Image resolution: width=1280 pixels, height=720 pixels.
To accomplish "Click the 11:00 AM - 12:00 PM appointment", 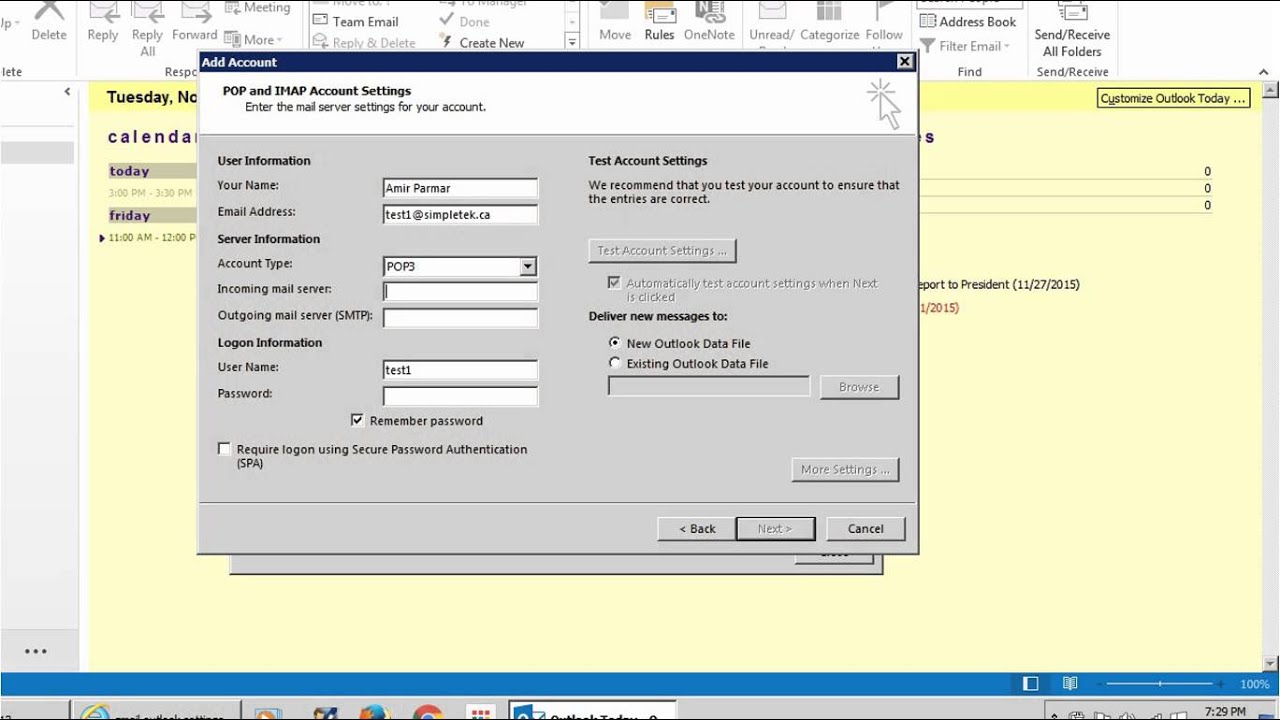I will (x=153, y=238).
